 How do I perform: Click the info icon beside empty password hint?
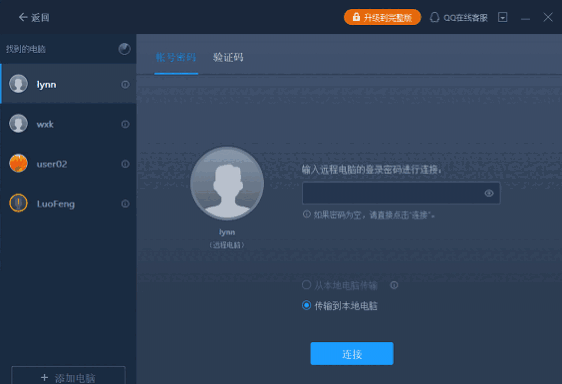306,214
